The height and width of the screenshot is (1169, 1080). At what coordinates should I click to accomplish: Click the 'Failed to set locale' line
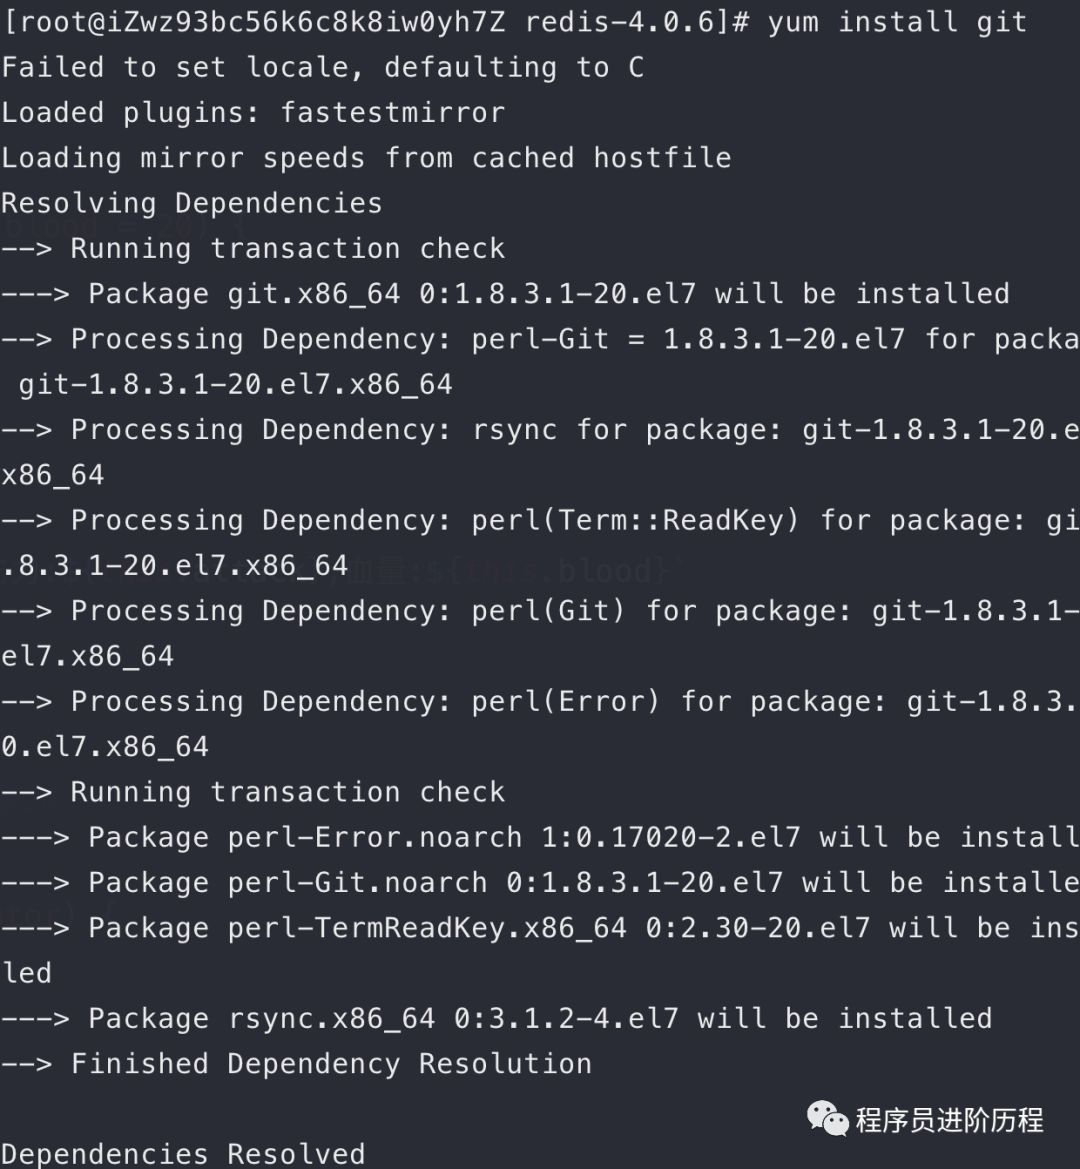coord(322,67)
